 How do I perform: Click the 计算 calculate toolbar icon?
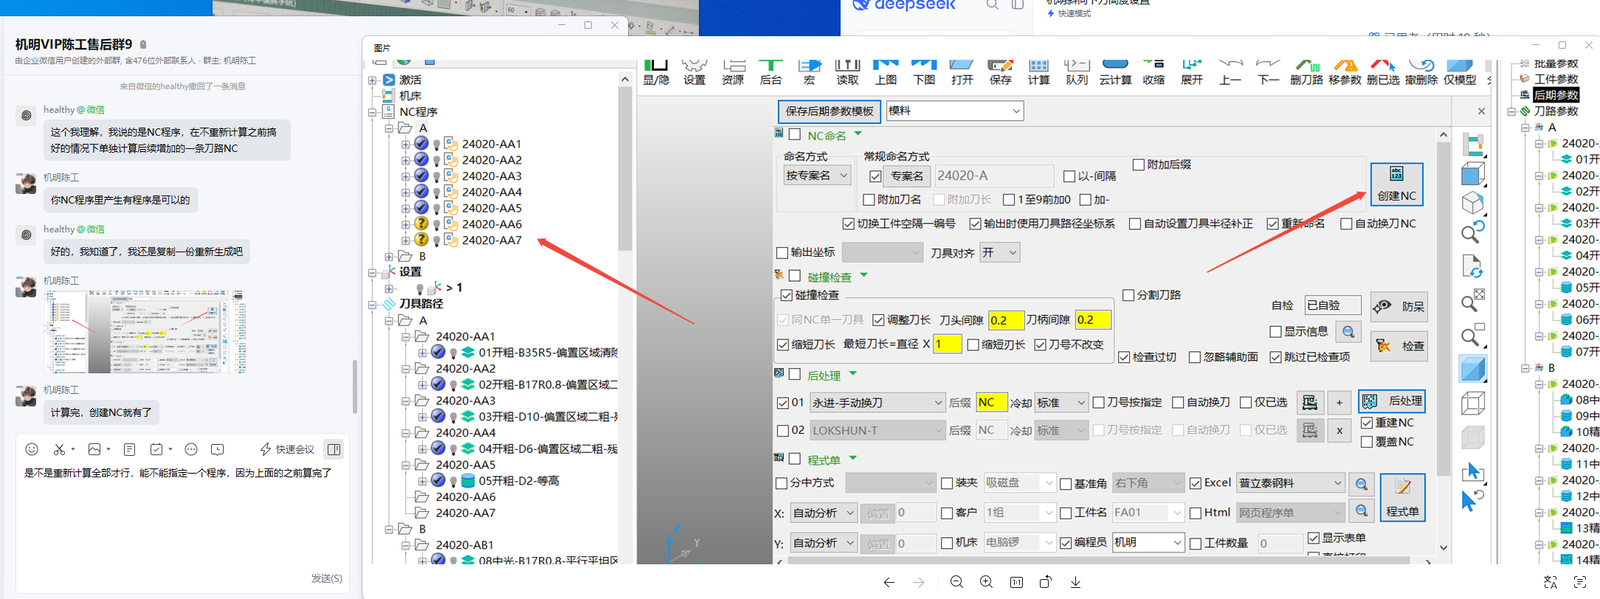tap(1039, 72)
